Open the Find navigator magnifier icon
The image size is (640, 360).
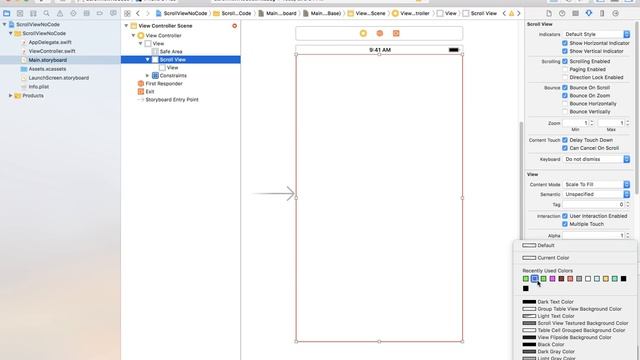pos(47,13)
